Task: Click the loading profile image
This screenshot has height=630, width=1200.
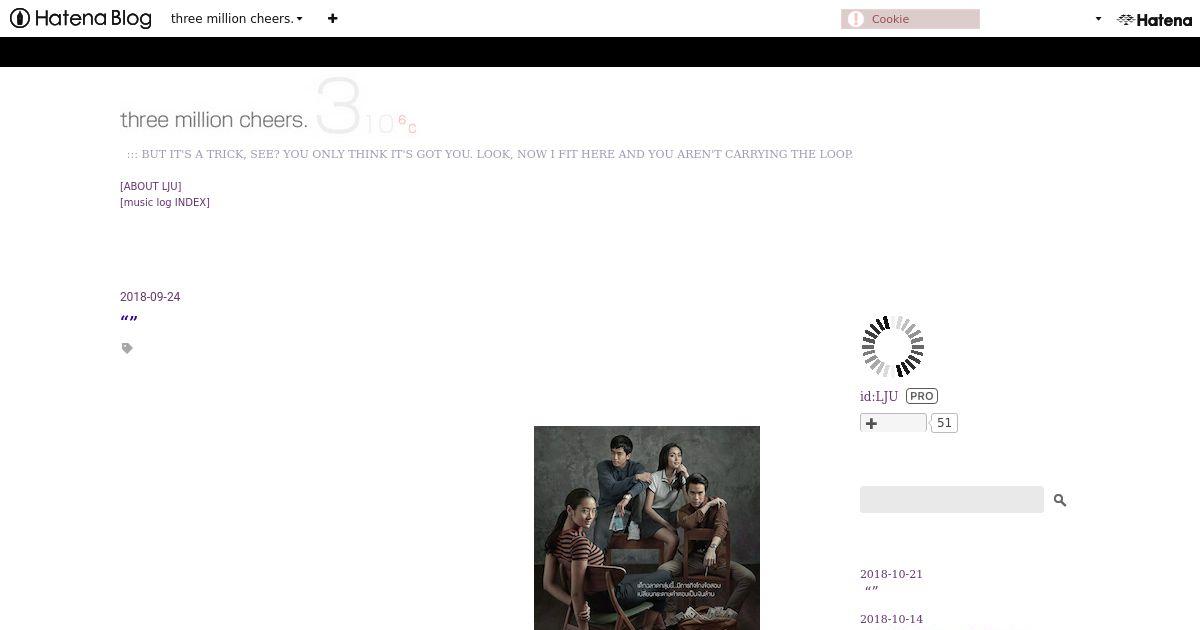Action: [893, 347]
